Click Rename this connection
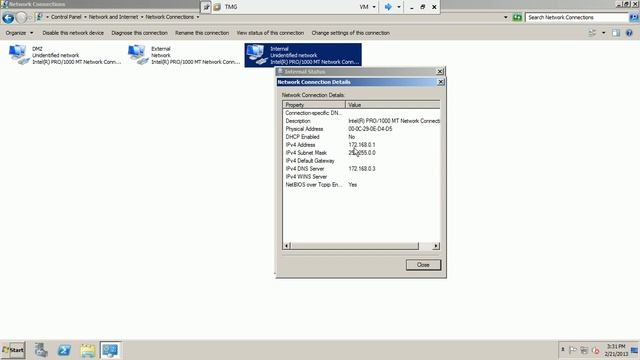This screenshot has height=360, width=640. click(202, 33)
